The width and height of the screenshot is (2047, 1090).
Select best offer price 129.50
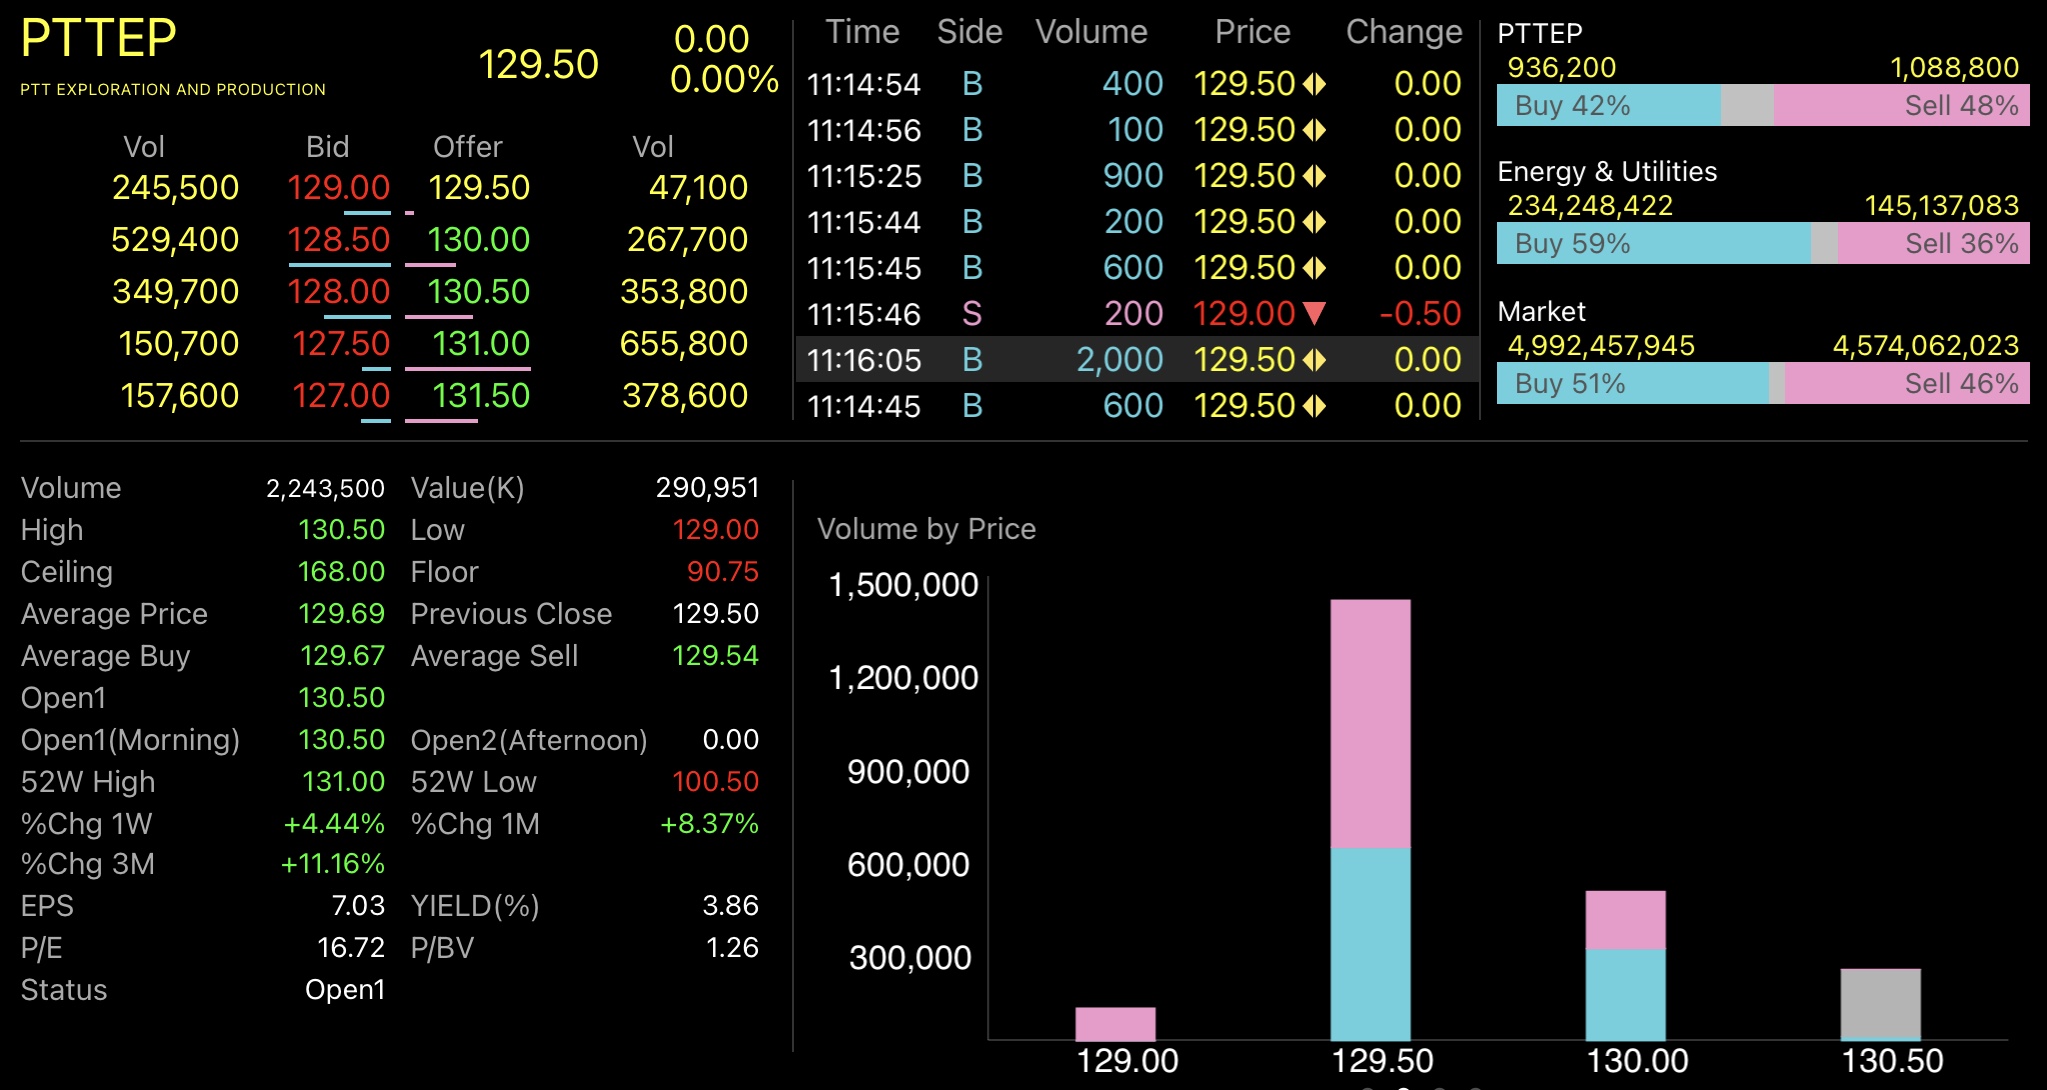click(x=479, y=188)
